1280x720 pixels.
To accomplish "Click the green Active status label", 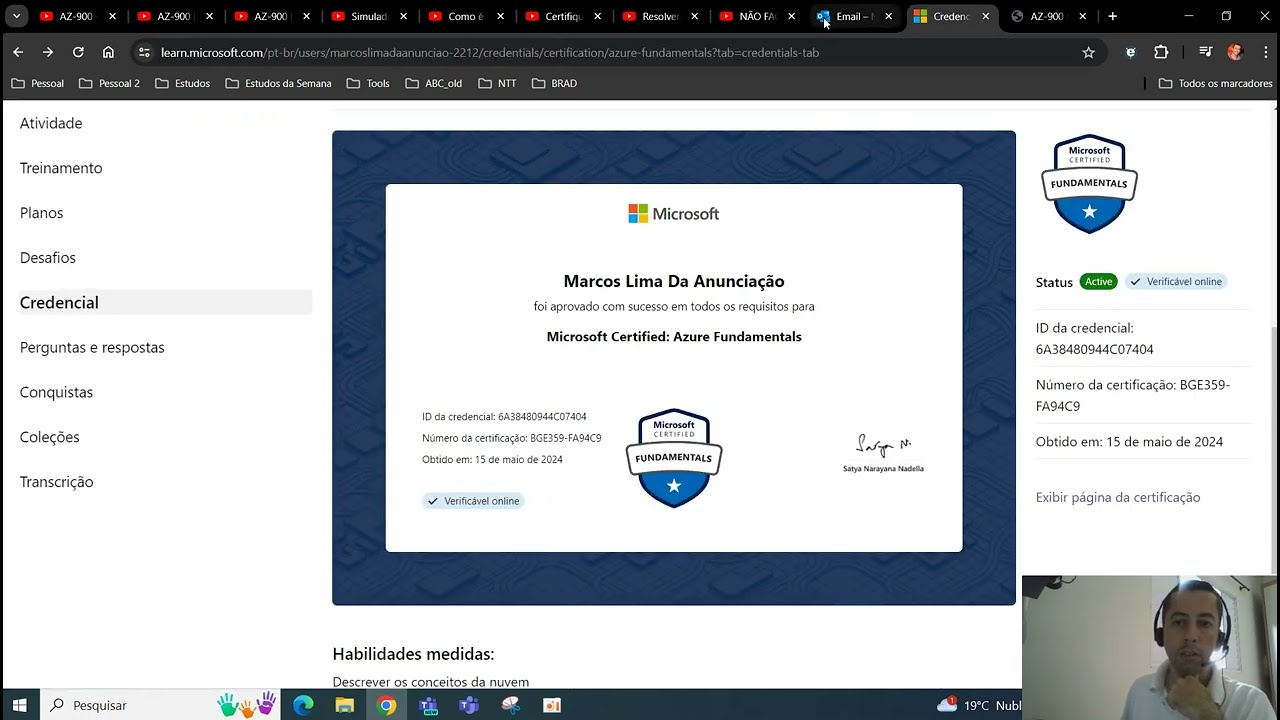I will click(1098, 282).
